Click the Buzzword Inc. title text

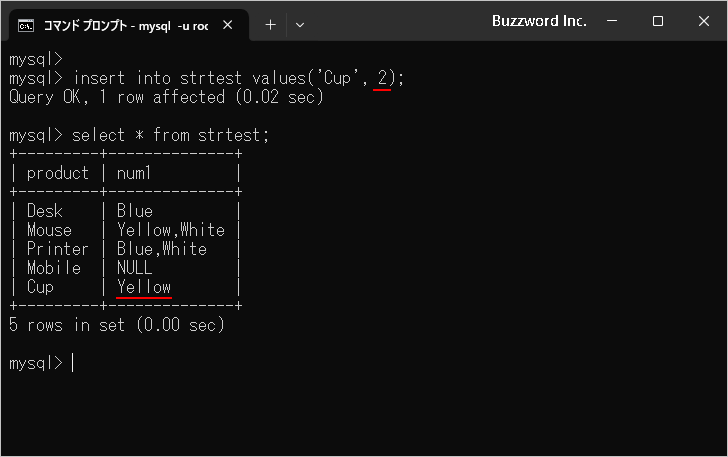539,21
